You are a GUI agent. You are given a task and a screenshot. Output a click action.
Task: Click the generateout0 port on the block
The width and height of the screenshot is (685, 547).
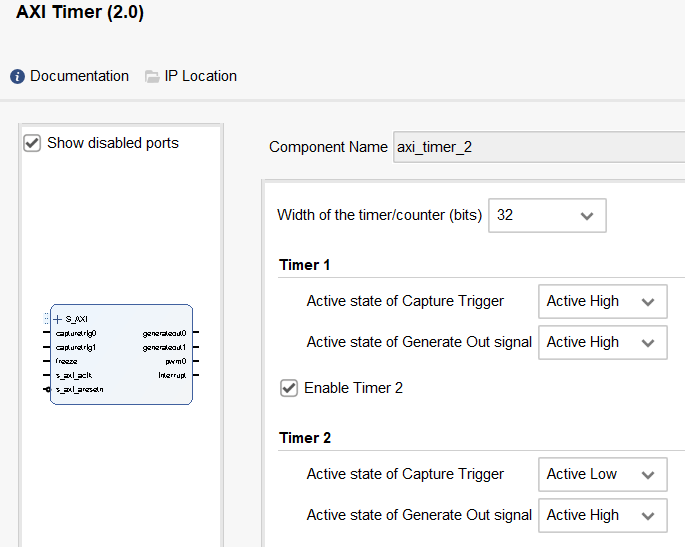coord(164,333)
